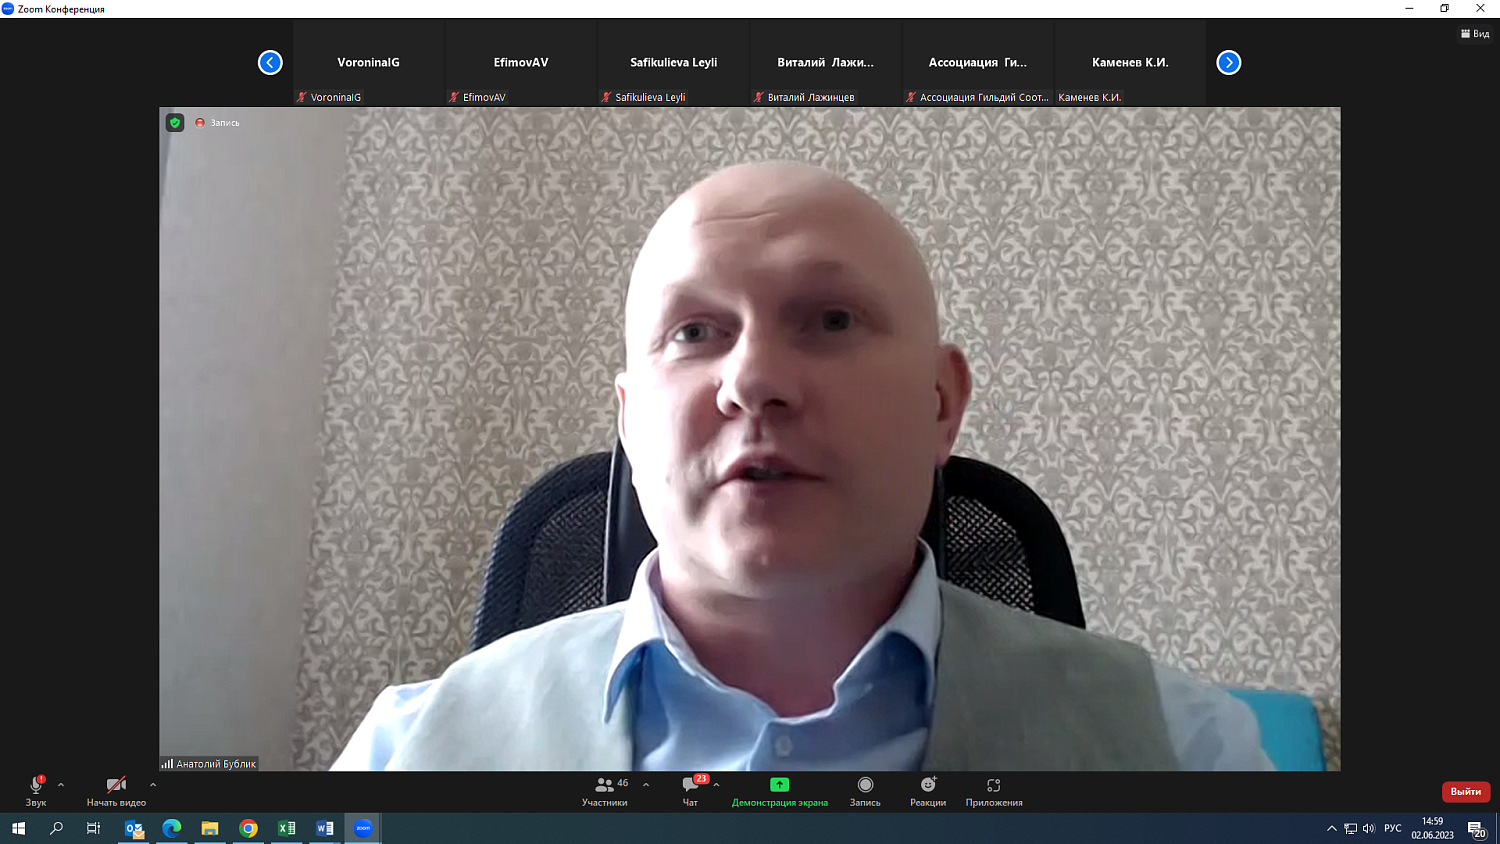Switch keyboard language via РУС indicator
Viewport: 1500px width, 844px height.
1392,828
